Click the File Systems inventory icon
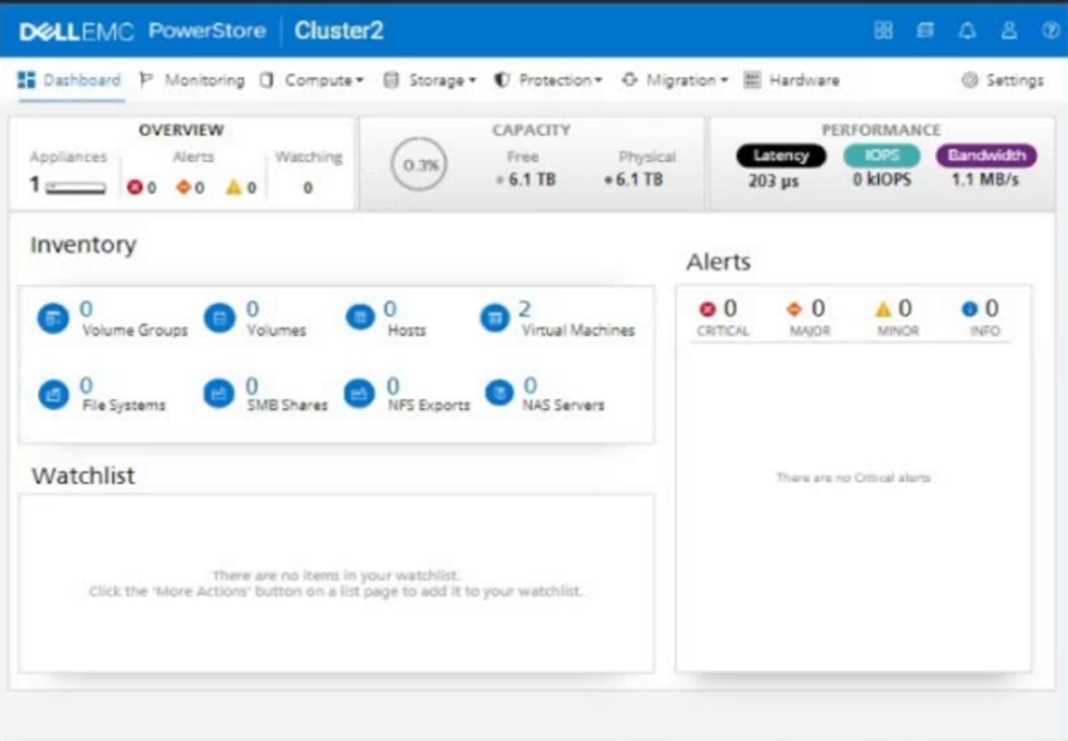 [52, 394]
